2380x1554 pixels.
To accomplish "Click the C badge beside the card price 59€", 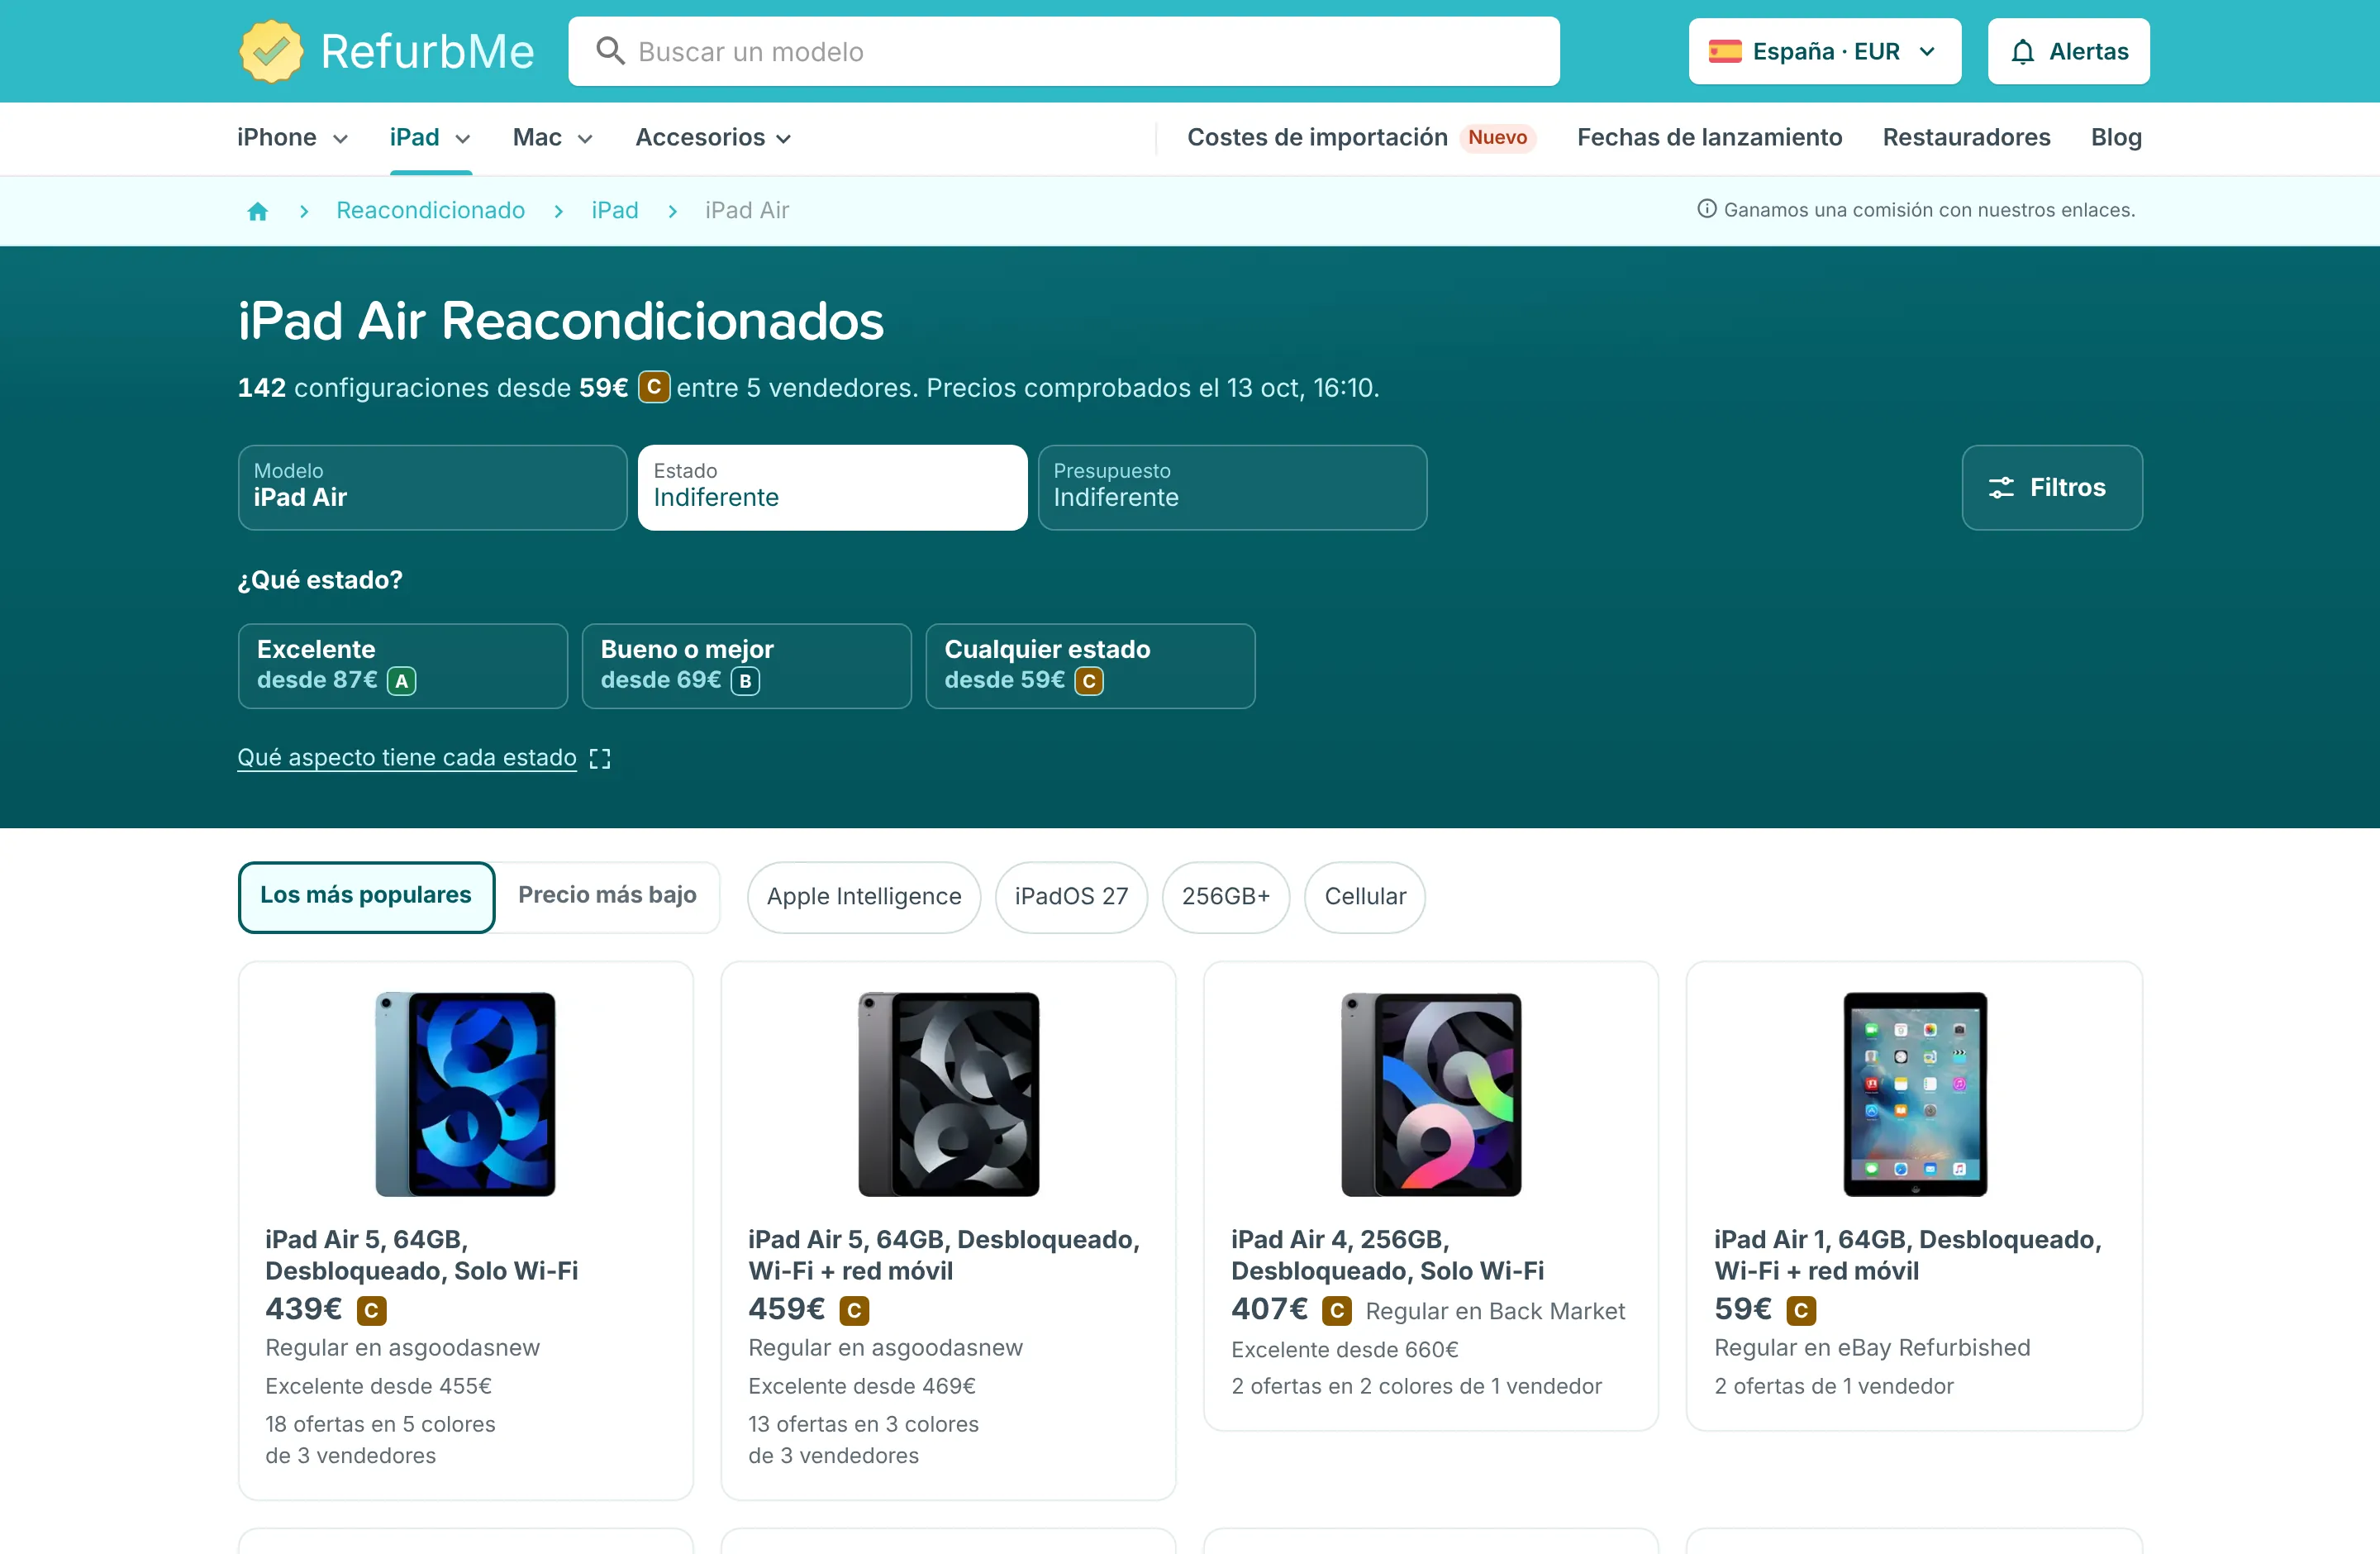I will pos(1801,1310).
